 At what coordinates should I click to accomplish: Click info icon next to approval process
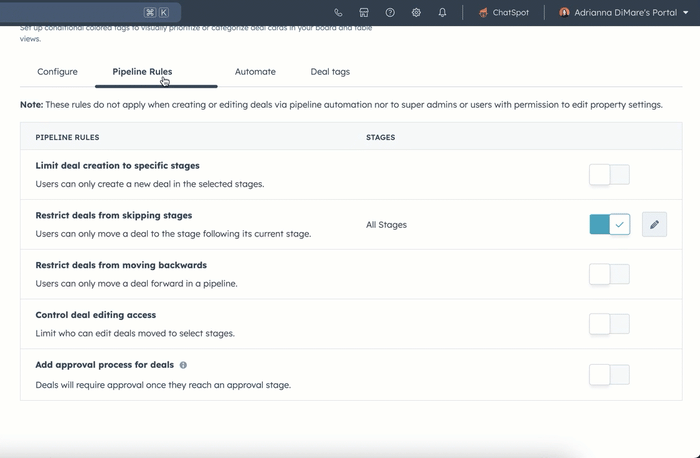tap(183, 365)
